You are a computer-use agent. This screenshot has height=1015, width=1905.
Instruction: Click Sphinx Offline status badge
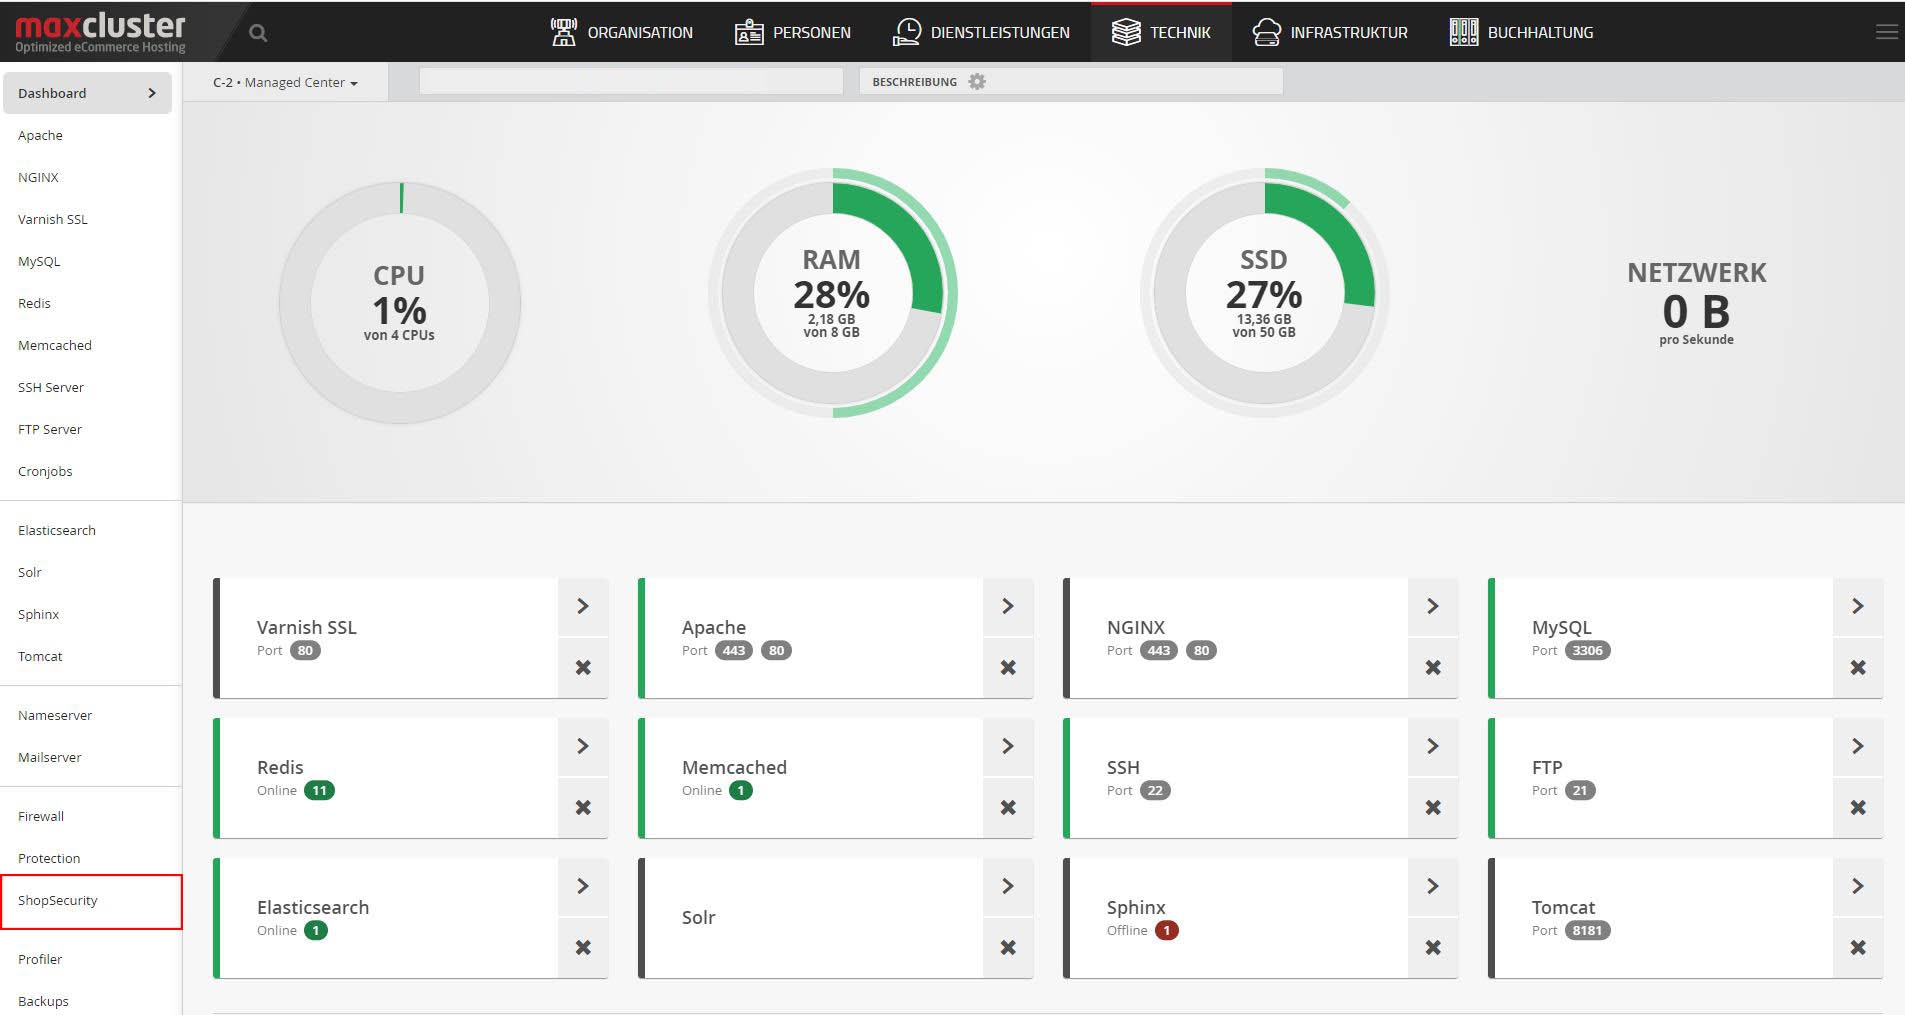coord(1166,930)
